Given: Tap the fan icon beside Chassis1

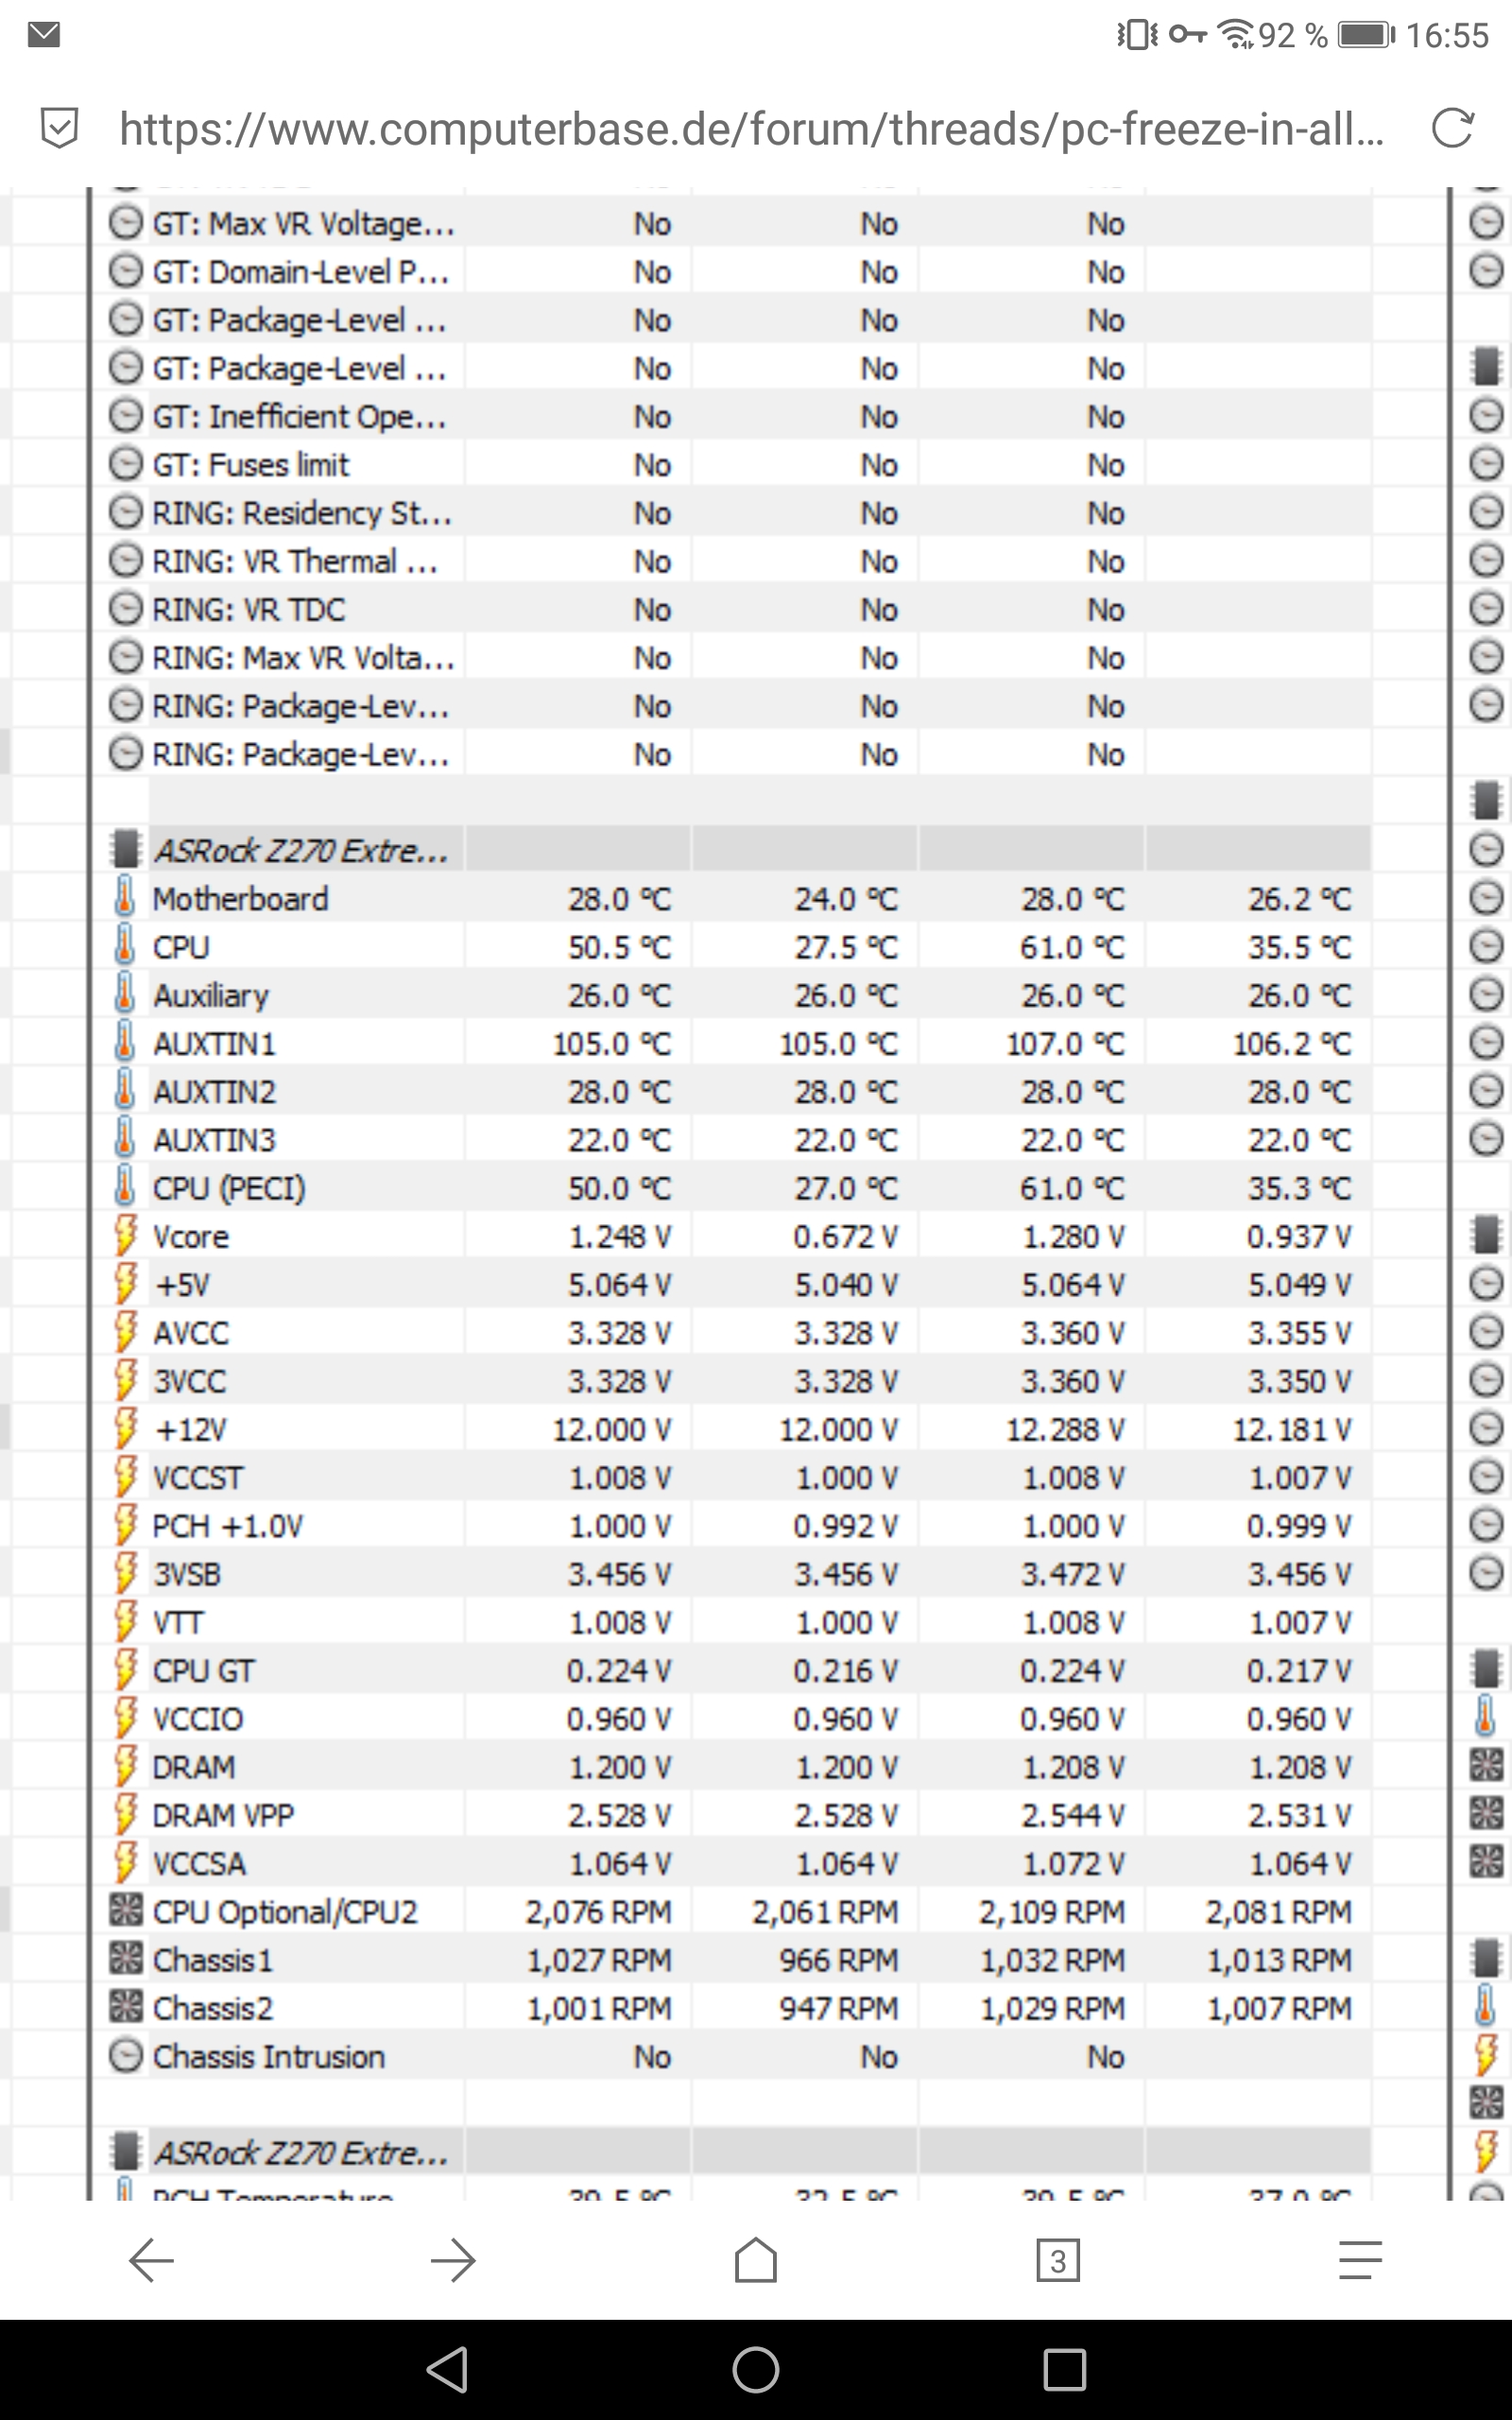Looking at the screenshot, I should [125, 1960].
